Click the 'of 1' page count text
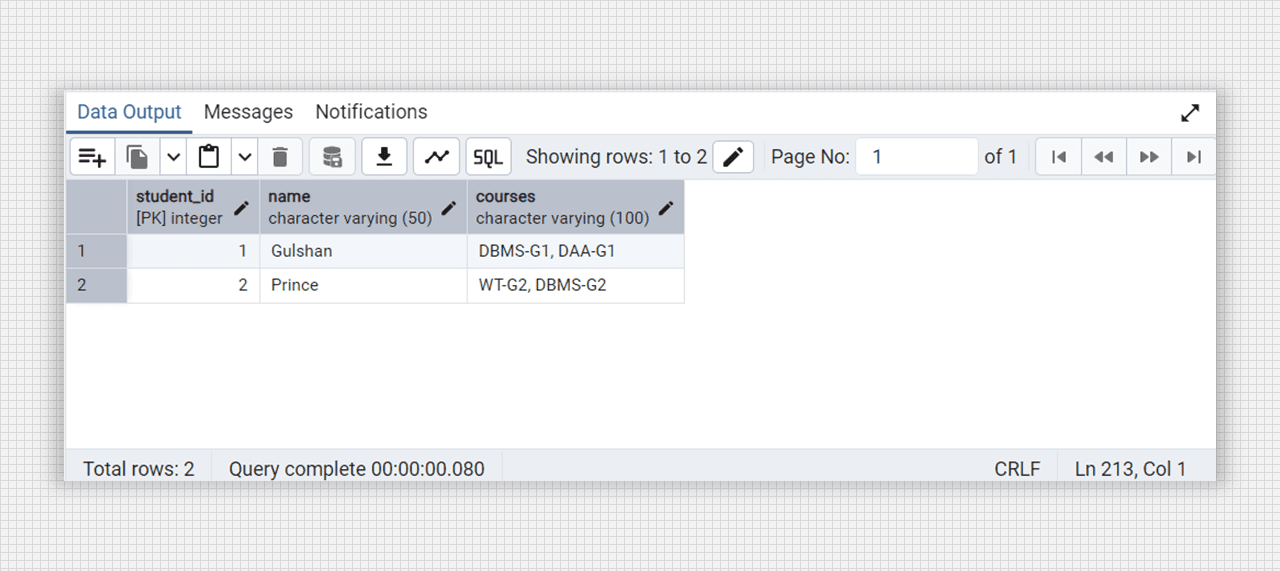The height and width of the screenshot is (571, 1280). click(1001, 157)
